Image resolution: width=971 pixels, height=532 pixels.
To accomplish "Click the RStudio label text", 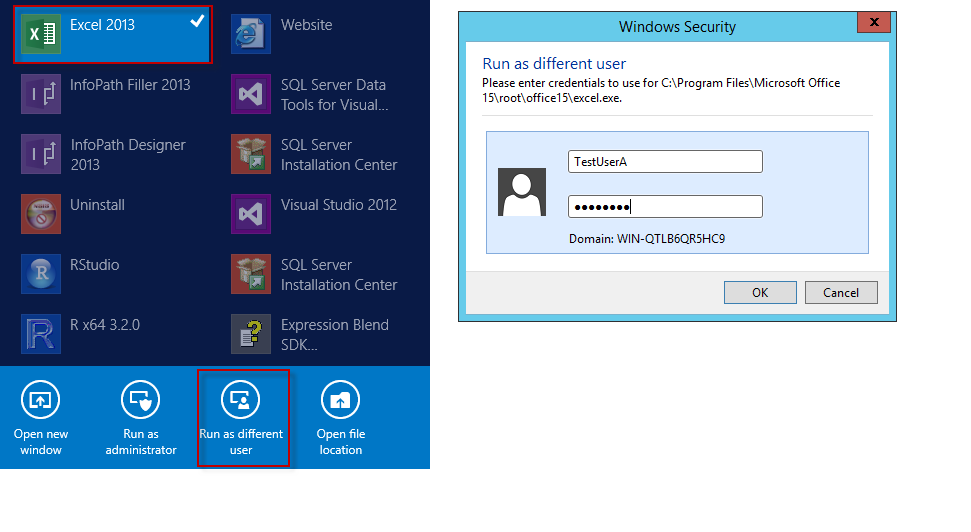I will pyautogui.click(x=95, y=265).
